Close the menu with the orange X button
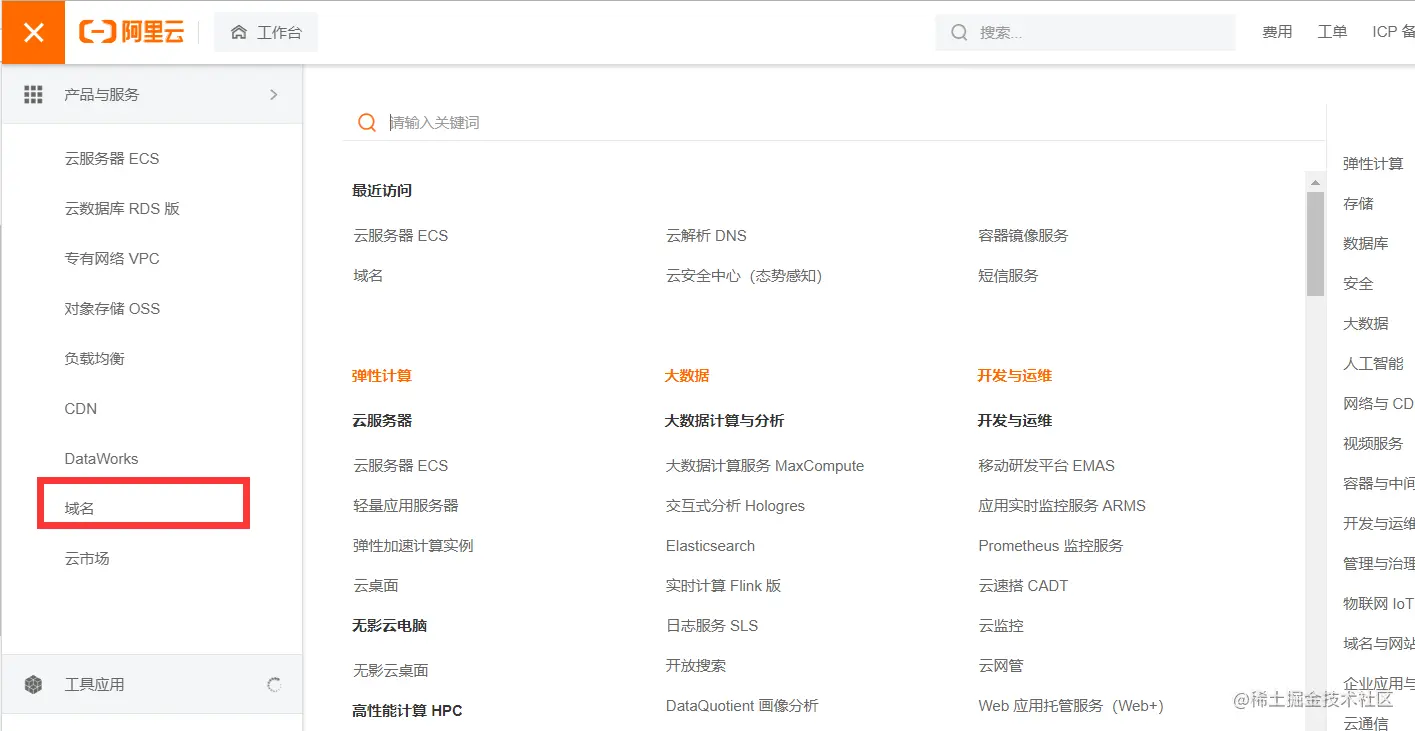This screenshot has width=1415, height=731. point(33,32)
